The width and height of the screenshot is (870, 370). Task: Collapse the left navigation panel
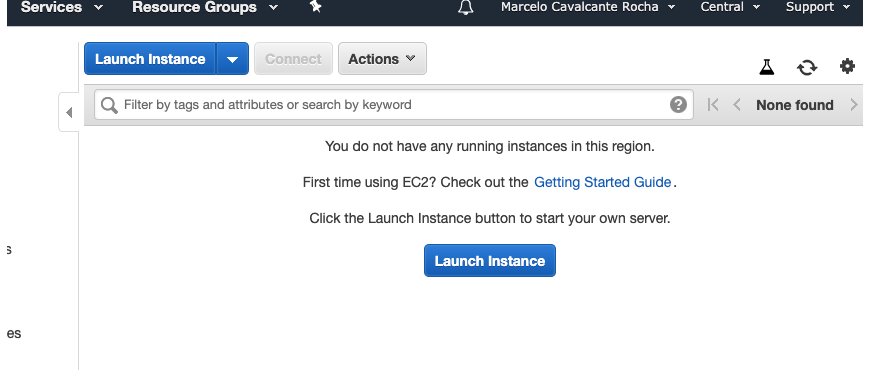tap(69, 112)
